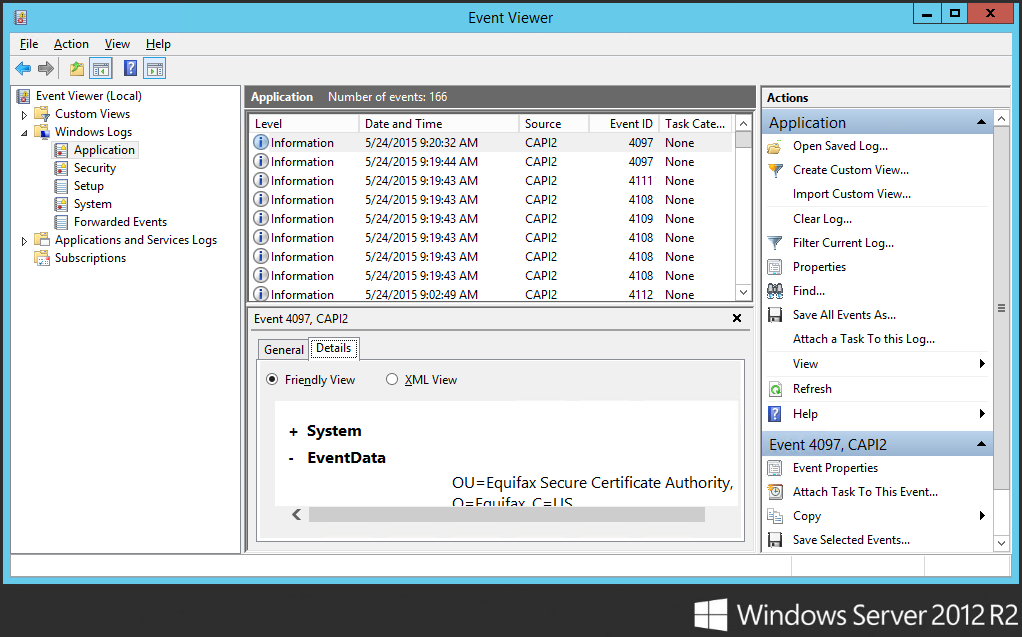Select the Security log under Windows Logs
The width and height of the screenshot is (1022, 637).
94,167
